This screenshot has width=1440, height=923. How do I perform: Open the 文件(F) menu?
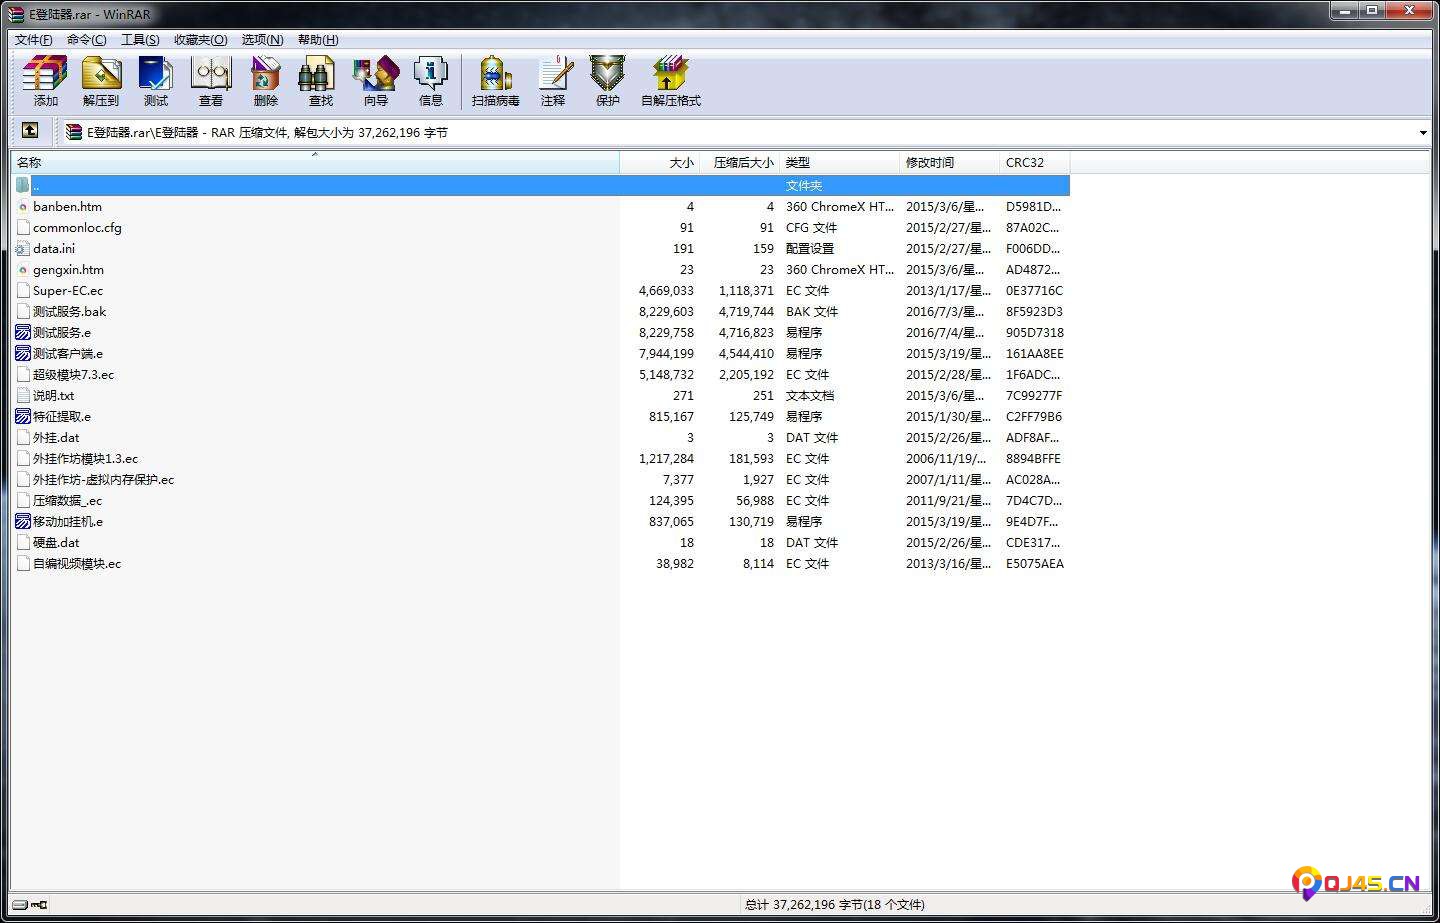33,40
